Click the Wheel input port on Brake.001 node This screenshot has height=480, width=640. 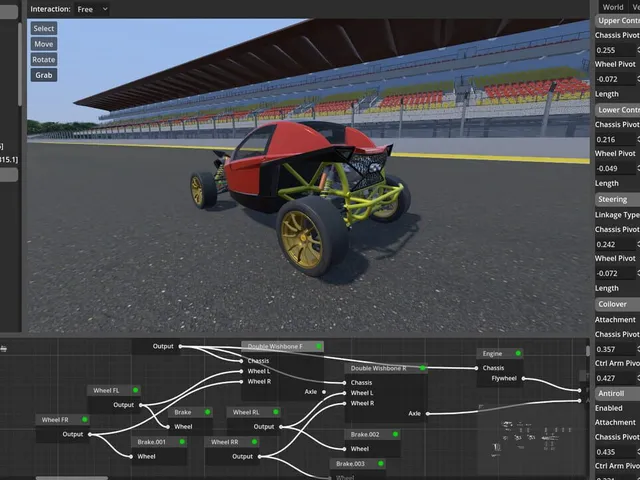(x=131, y=456)
